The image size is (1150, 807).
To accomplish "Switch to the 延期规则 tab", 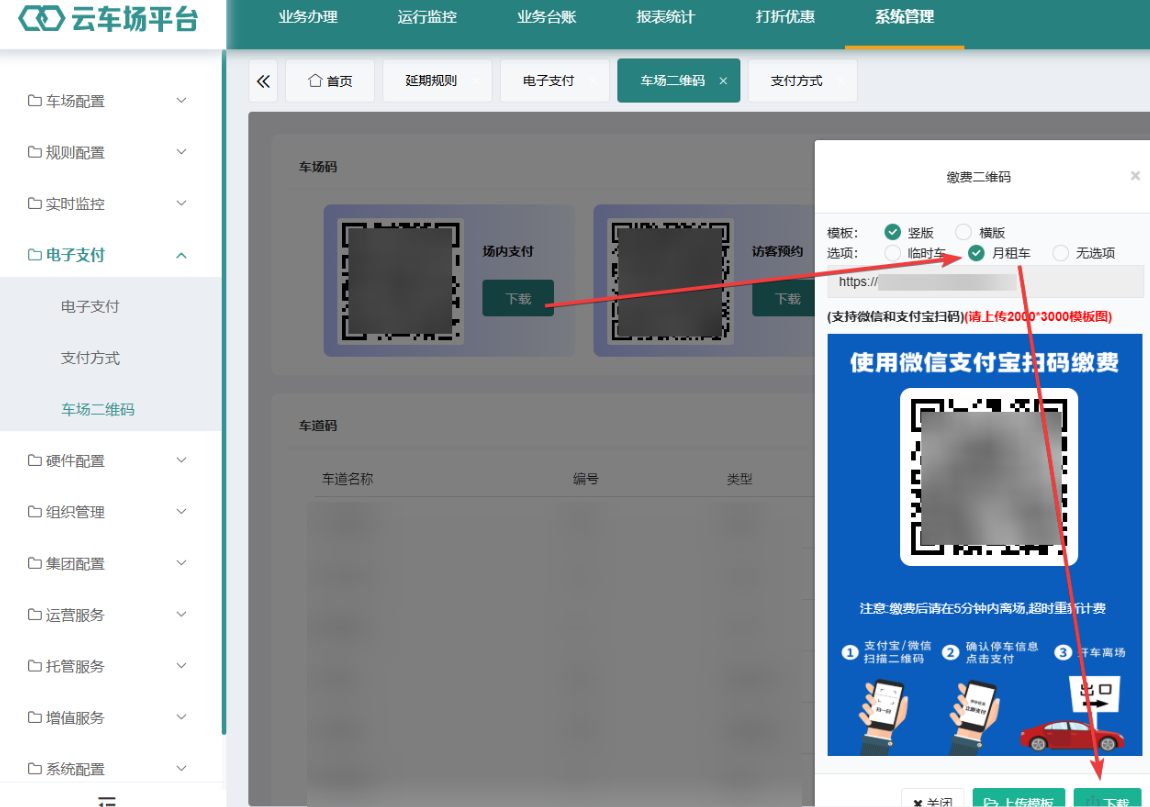I will pos(431,81).
